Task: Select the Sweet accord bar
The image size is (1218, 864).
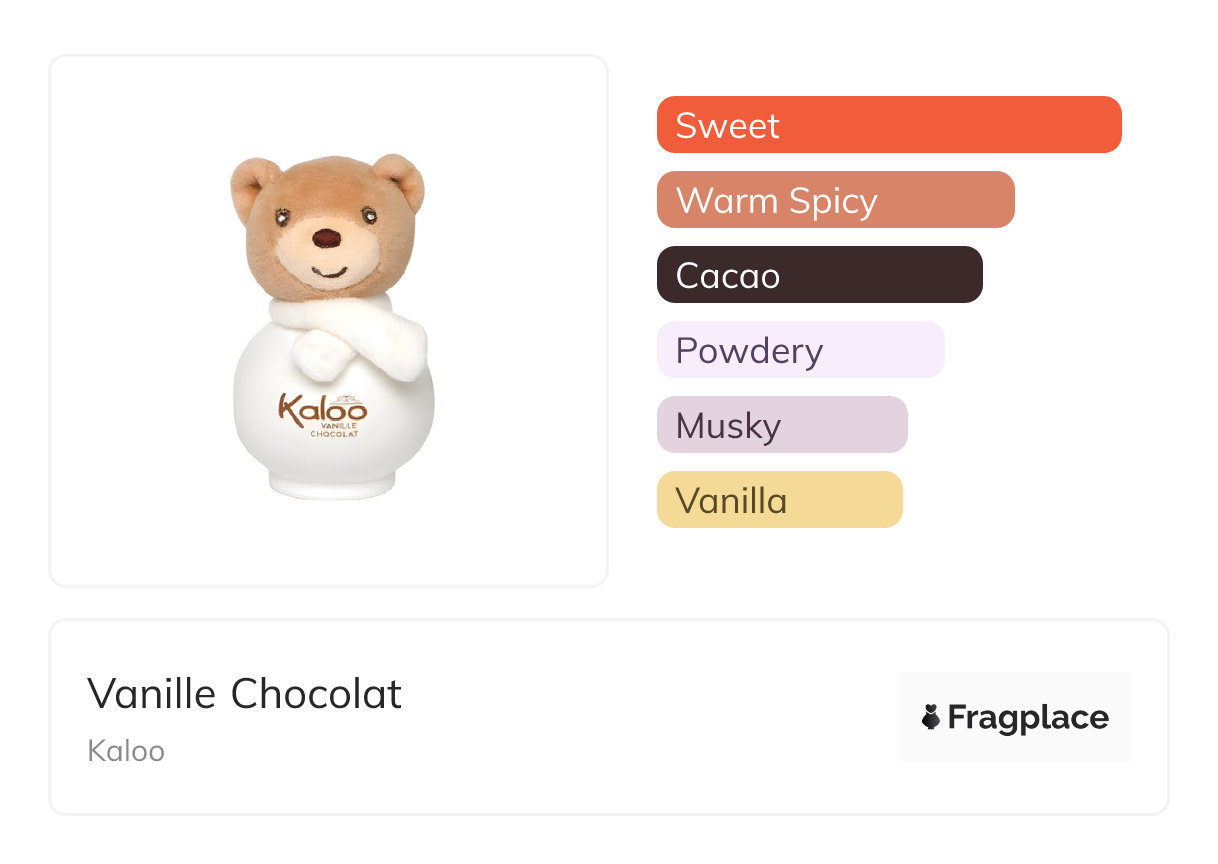Action: pos(889,125)
